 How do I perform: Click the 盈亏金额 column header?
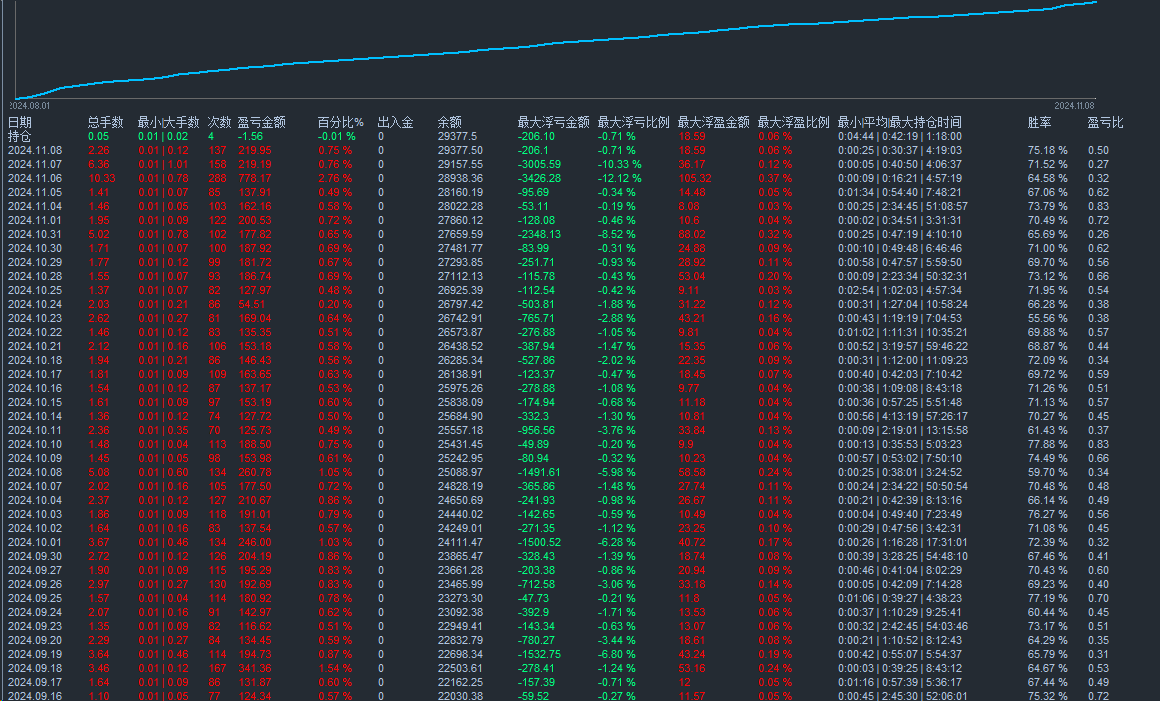pyautogui.click(x=261, y=122)
